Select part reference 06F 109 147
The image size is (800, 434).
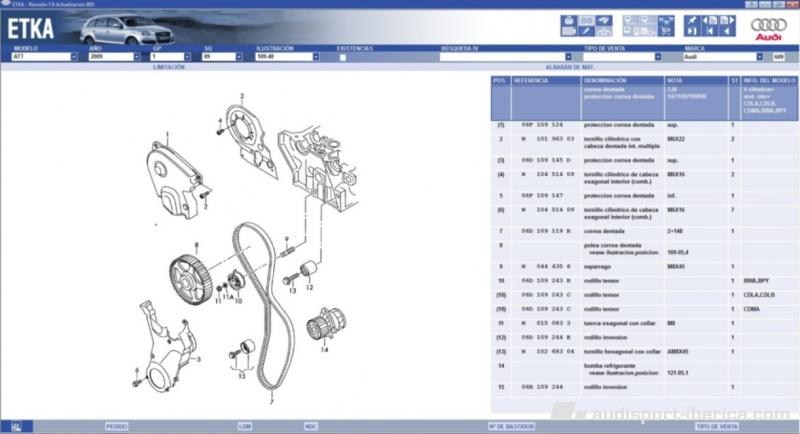pyautogui.click(x=542, y=196)
